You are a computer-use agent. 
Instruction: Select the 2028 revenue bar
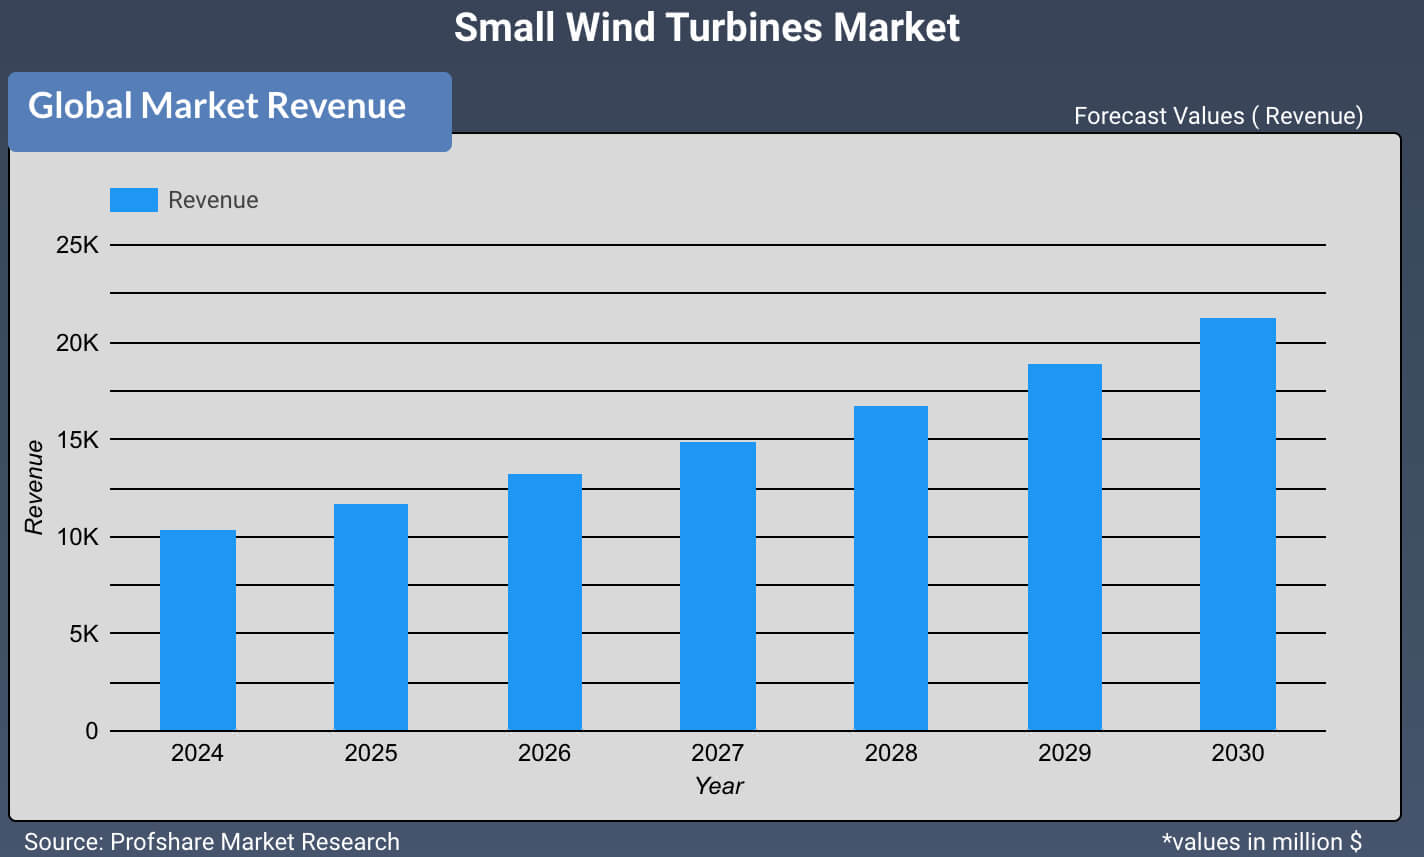click(x=891, y=568)
